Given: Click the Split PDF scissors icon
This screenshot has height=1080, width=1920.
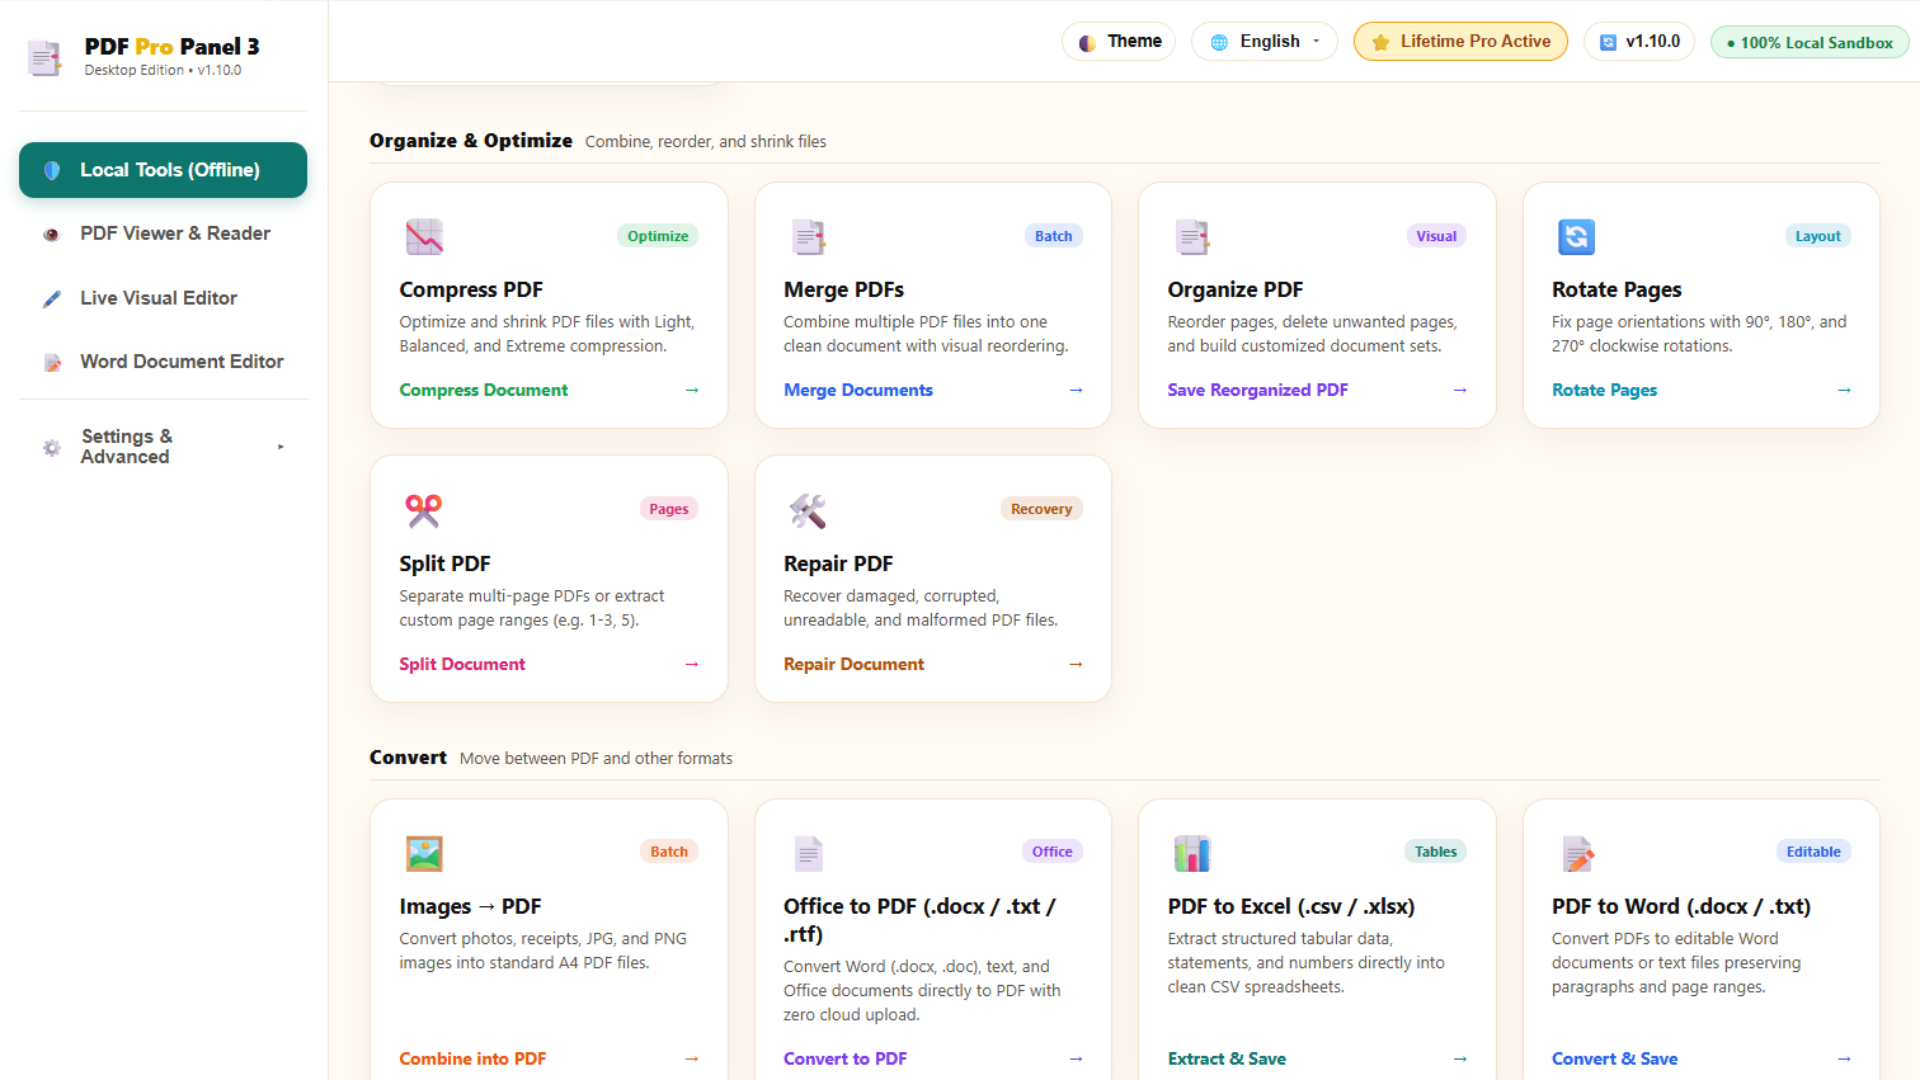Looking at the screenshot, I should pos(424,511).
